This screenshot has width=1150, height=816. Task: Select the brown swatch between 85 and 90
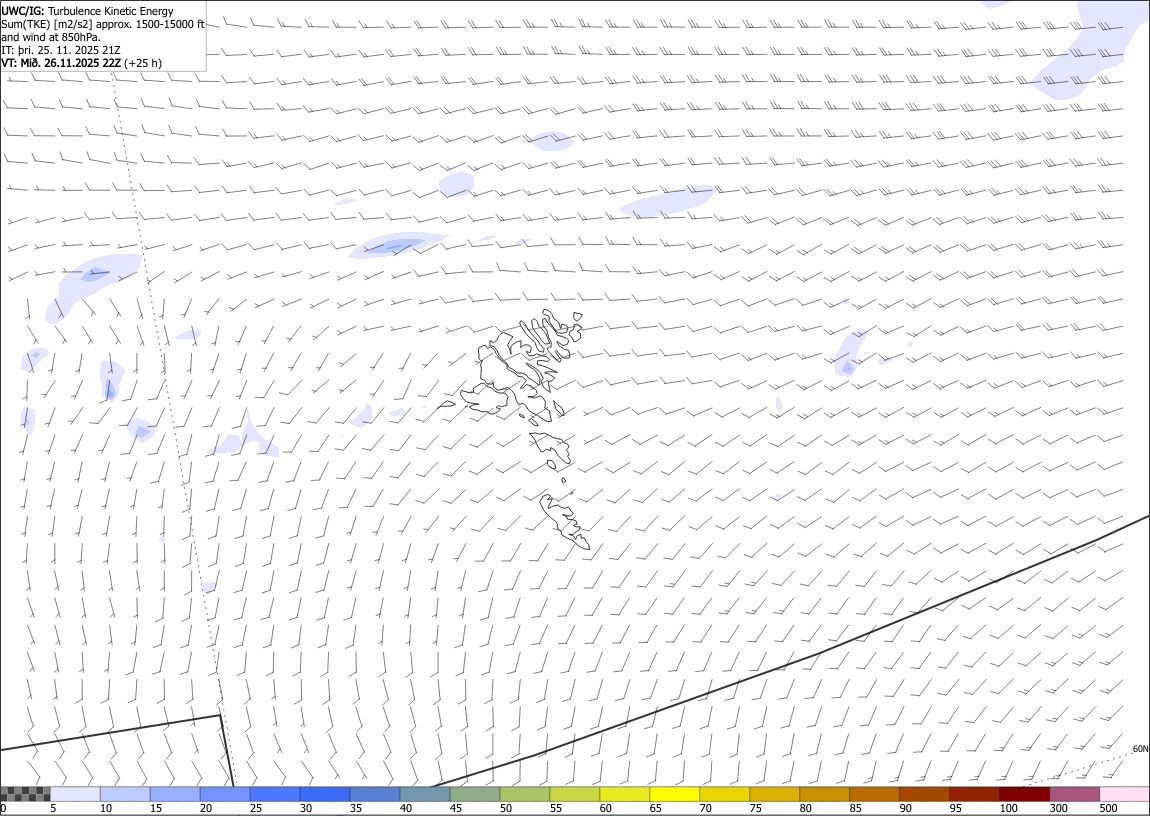(874, 794)
